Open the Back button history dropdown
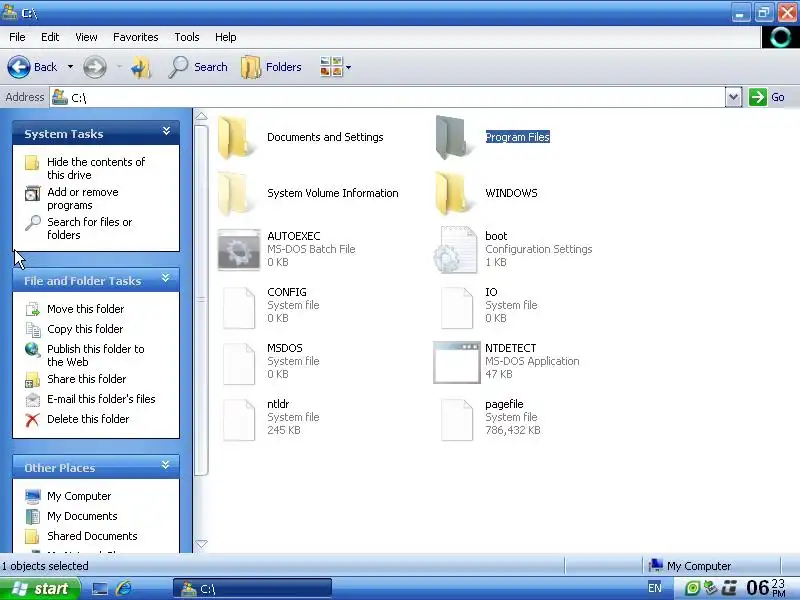Viewport: 800px width, 600px height. click(70, 67)
